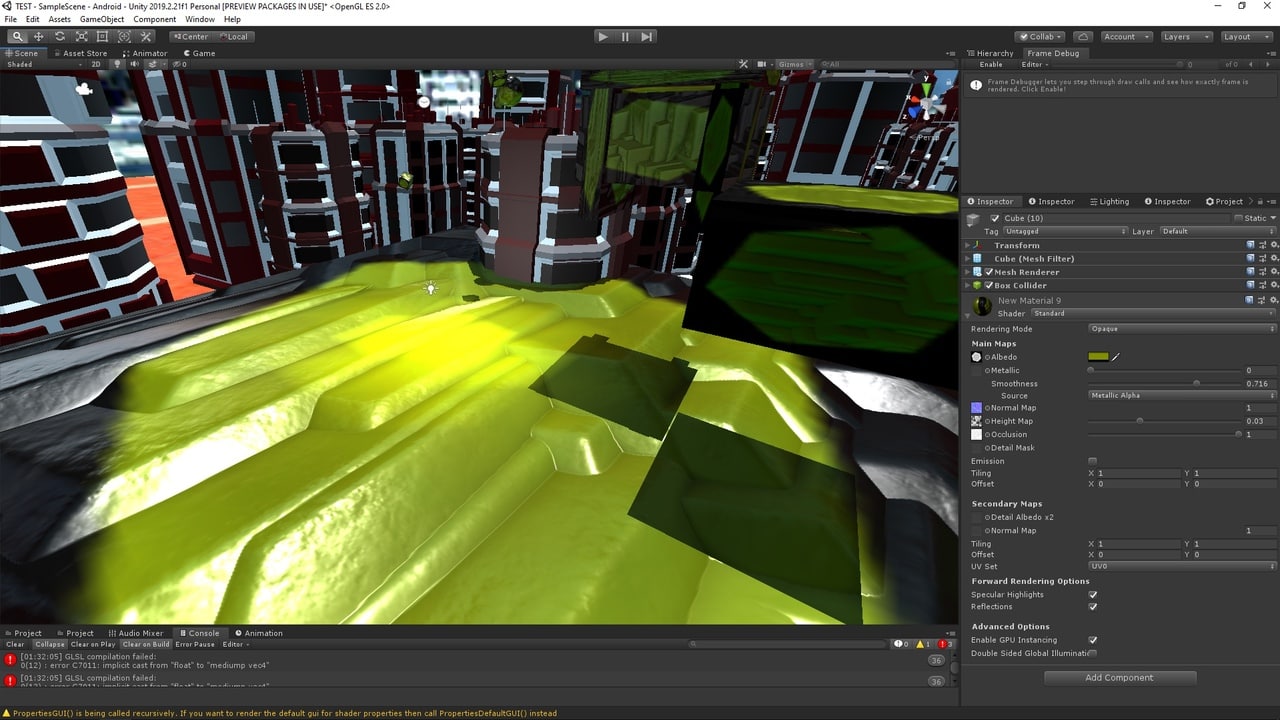This screenshot has width=1280, height=720.
Task: Select the Move tool
Action: pyautogui.click(x=38, y=36)
